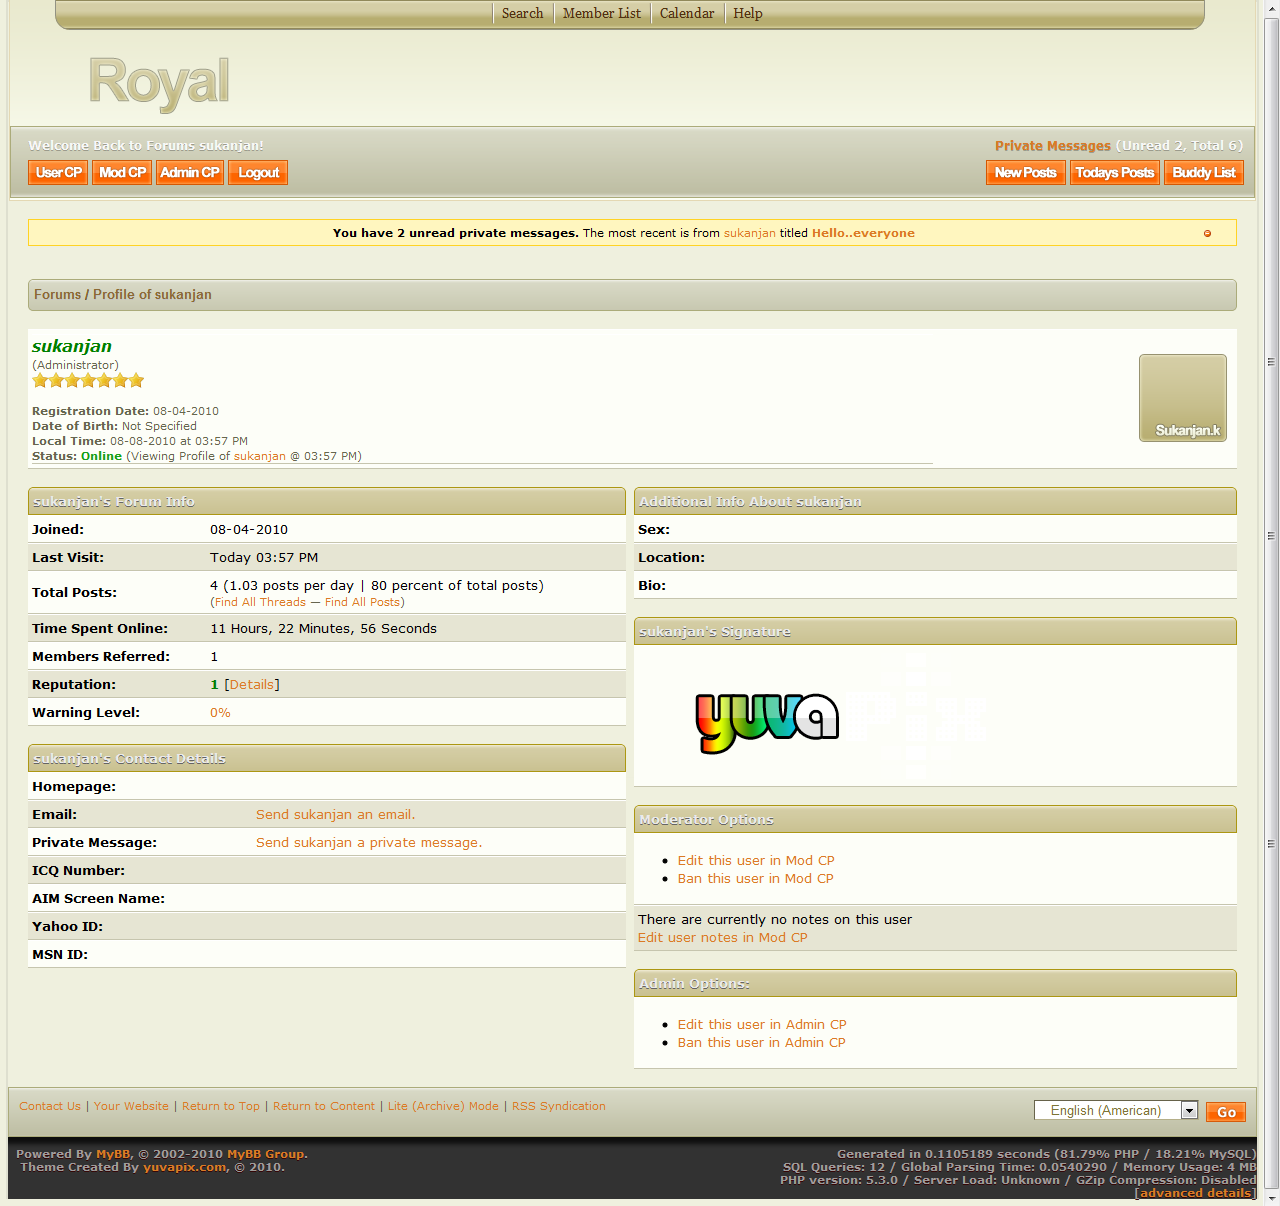Open the Member List page
Screen dimensions: 1280x1206
(601, 14)
